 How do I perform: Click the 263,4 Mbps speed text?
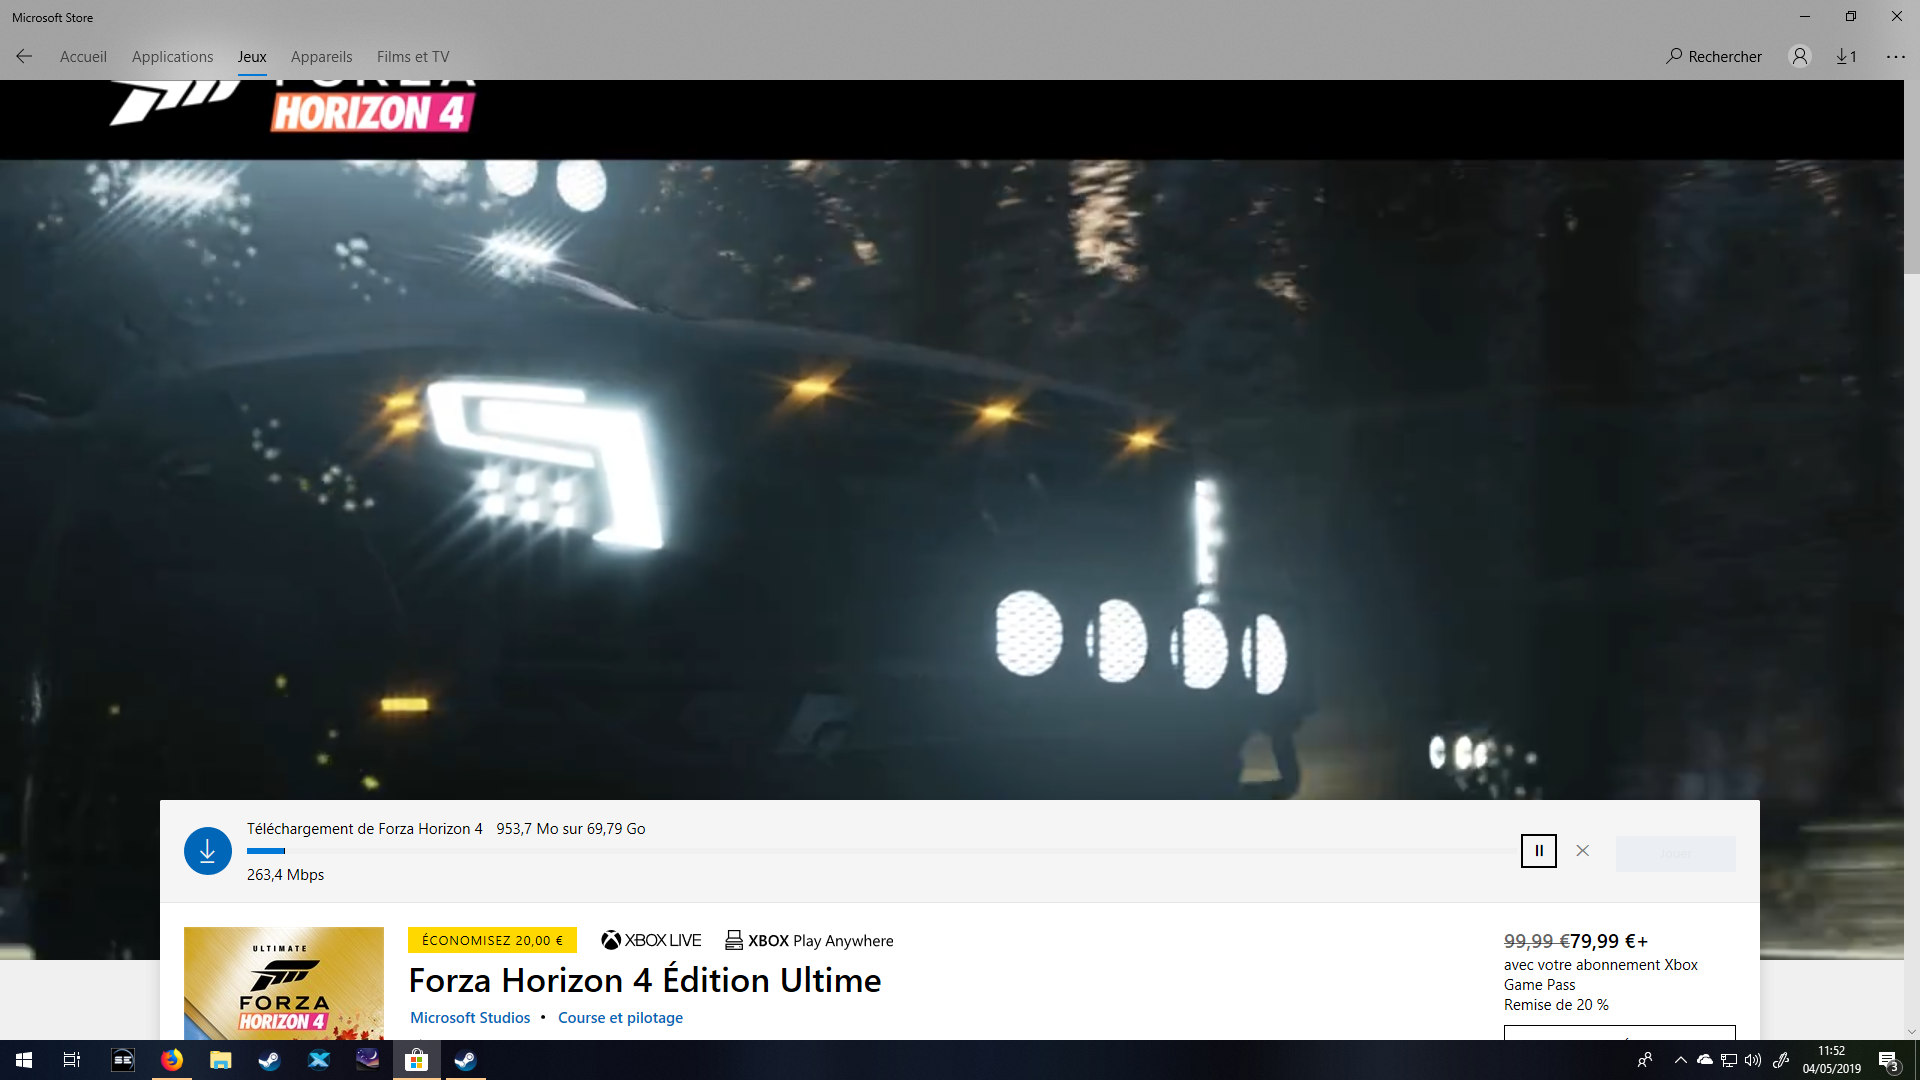[285, 875]
